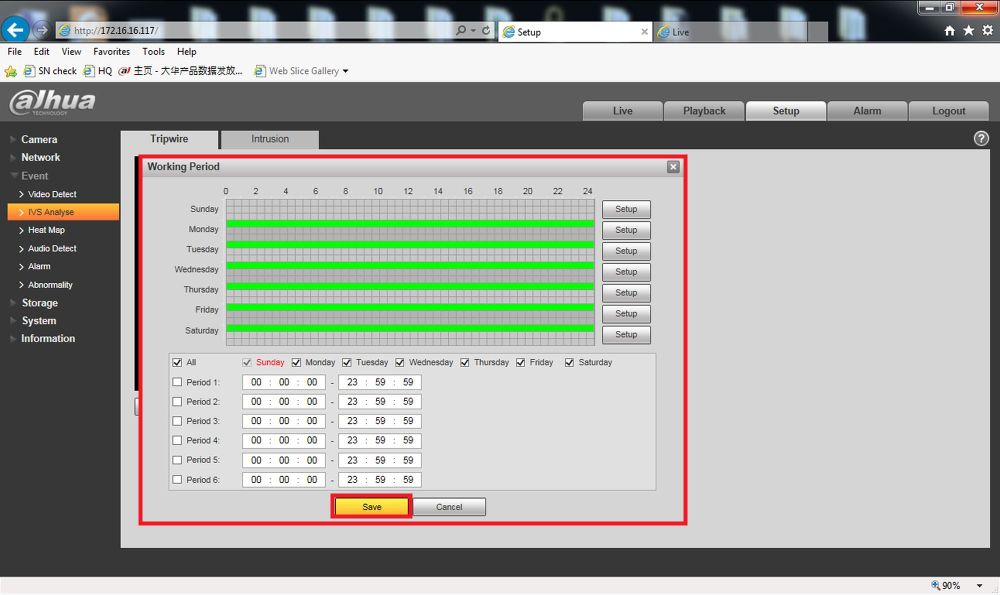Image resolution: width=1000 pixels, height=595 pixels.
Task: Open the browser Home icon
Action: tap(949, 31)
